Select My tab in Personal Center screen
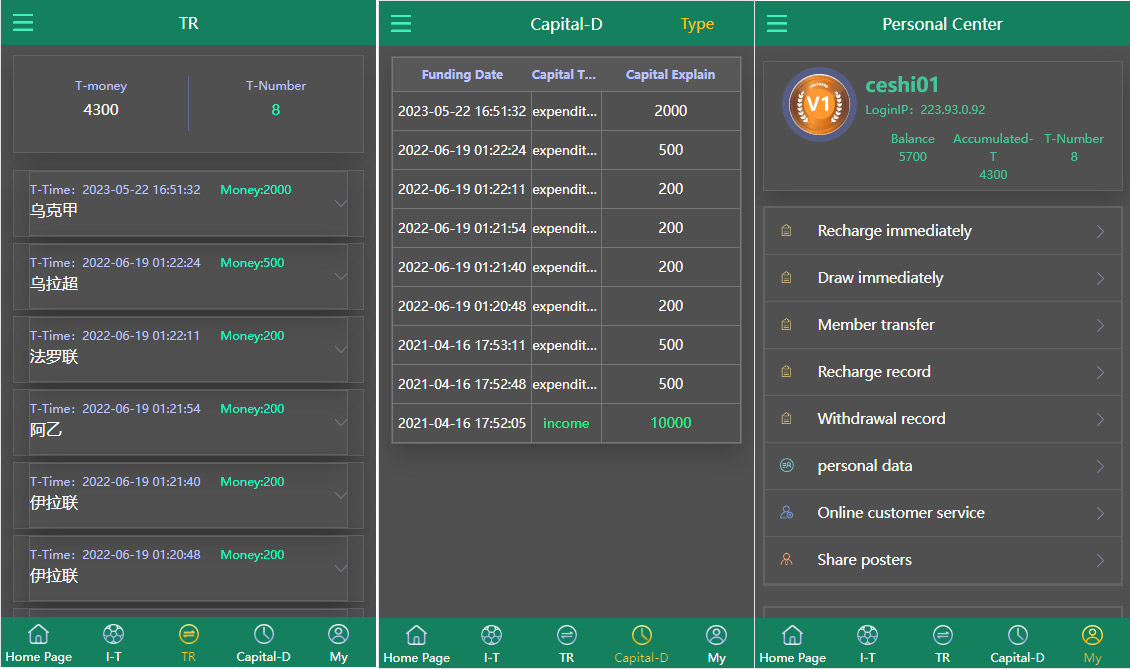 click(x=1092, y=643)
